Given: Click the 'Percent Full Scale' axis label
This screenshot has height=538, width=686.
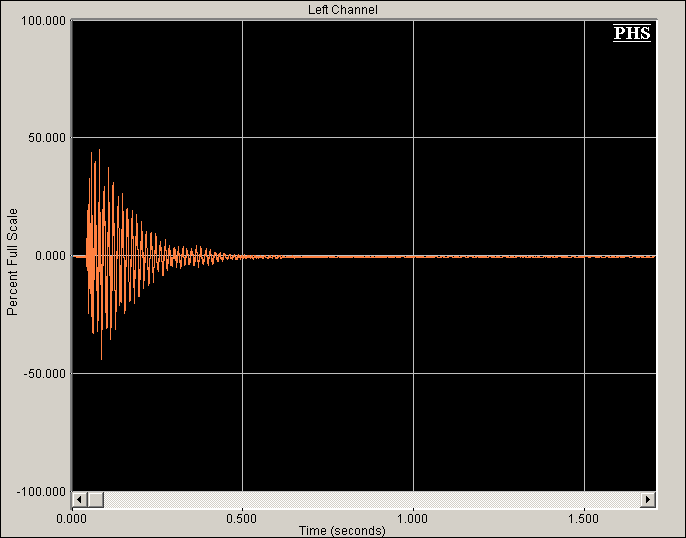Looking at the screenshot, I should click(x=12, y=262).
